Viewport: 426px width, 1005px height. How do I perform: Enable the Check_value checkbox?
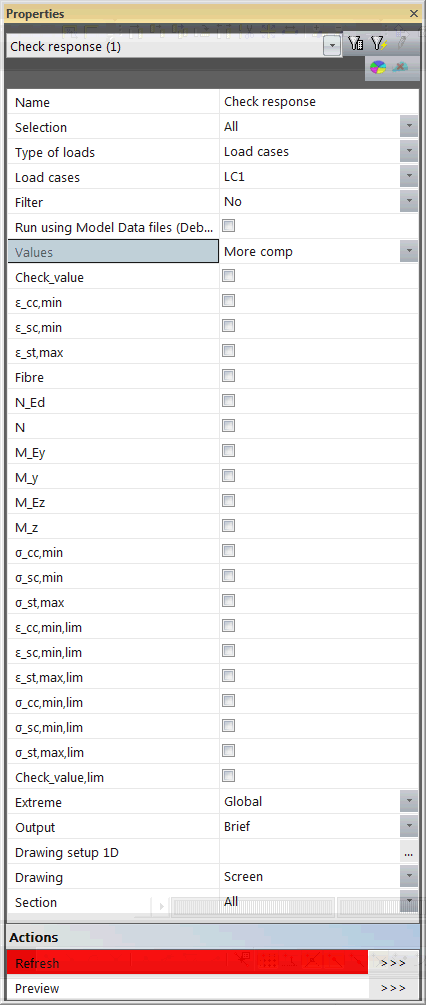(x=228, y=276)
